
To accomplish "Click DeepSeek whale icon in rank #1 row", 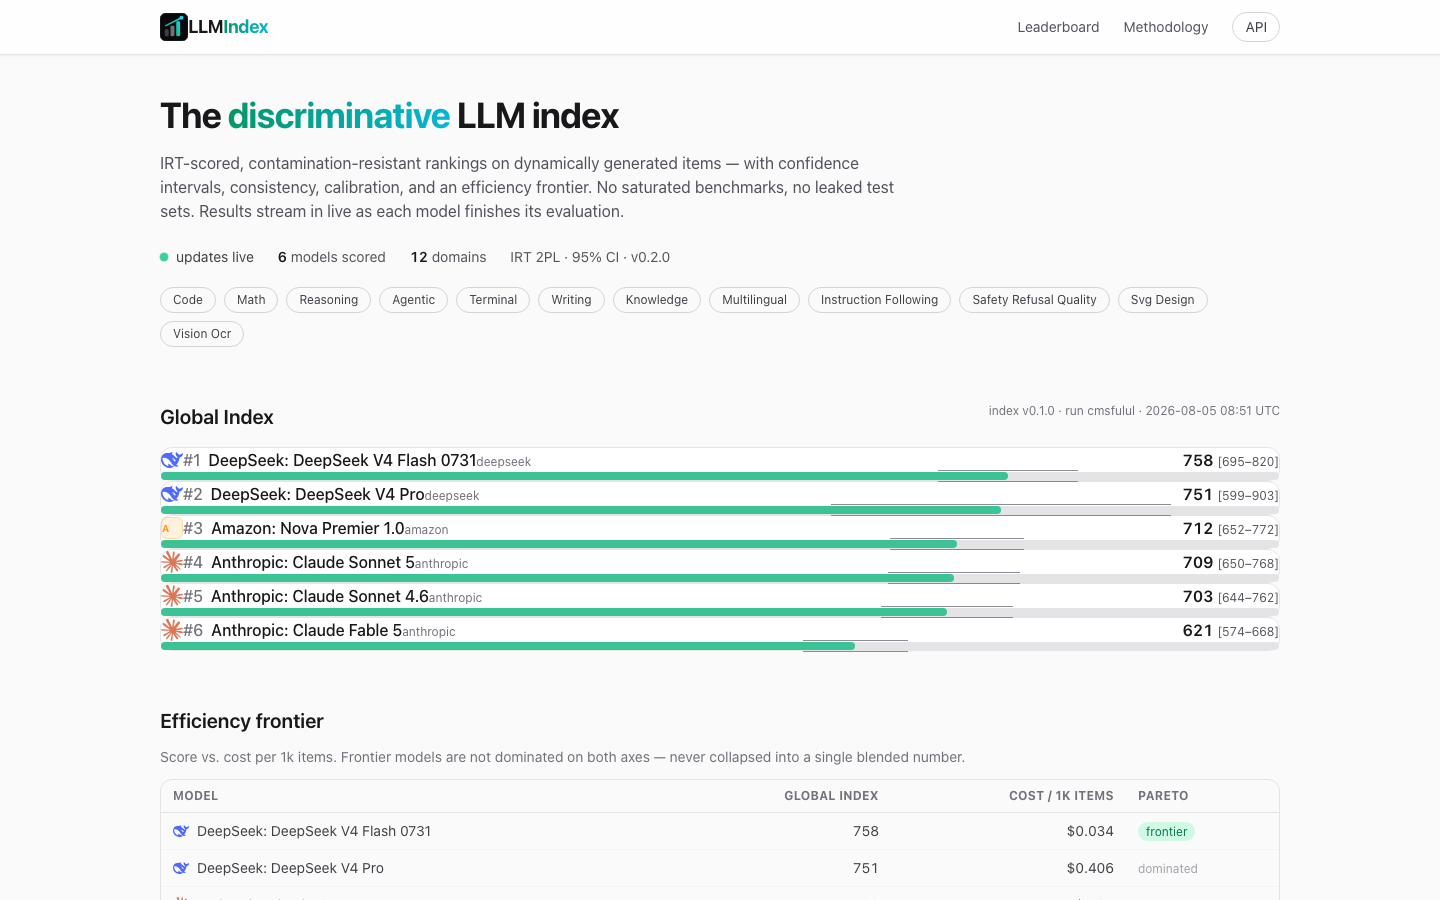I will coord(172,460).
